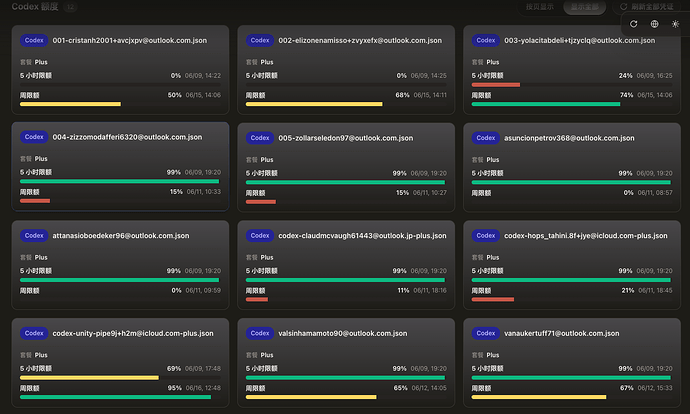Click Codex badge on 002-elizonenamisso card
Image resolution: width=690 pixels, height=414 pixels.
(x=260, y=40)
